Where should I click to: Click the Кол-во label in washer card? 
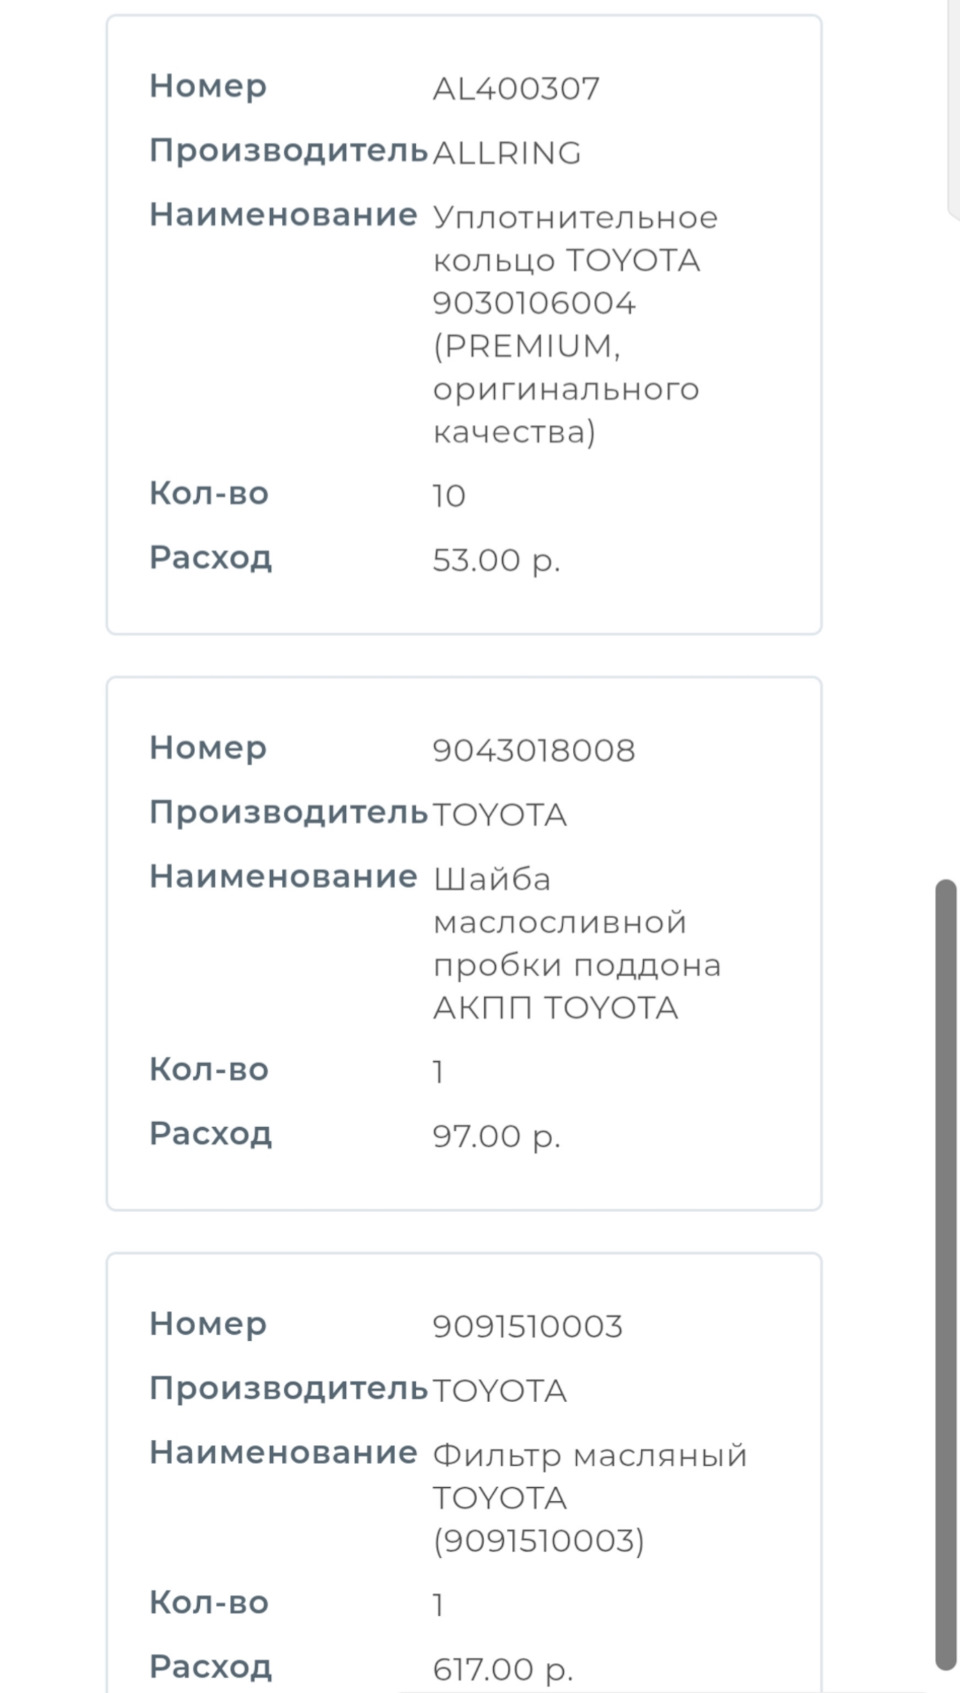tap(208, 1069)
